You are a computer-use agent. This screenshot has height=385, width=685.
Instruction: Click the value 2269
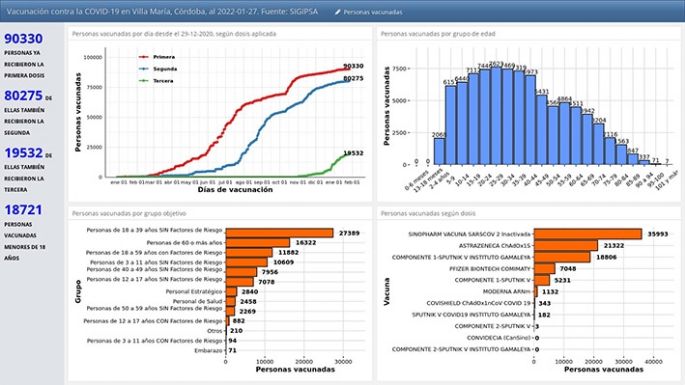click(x=248, y=312)
